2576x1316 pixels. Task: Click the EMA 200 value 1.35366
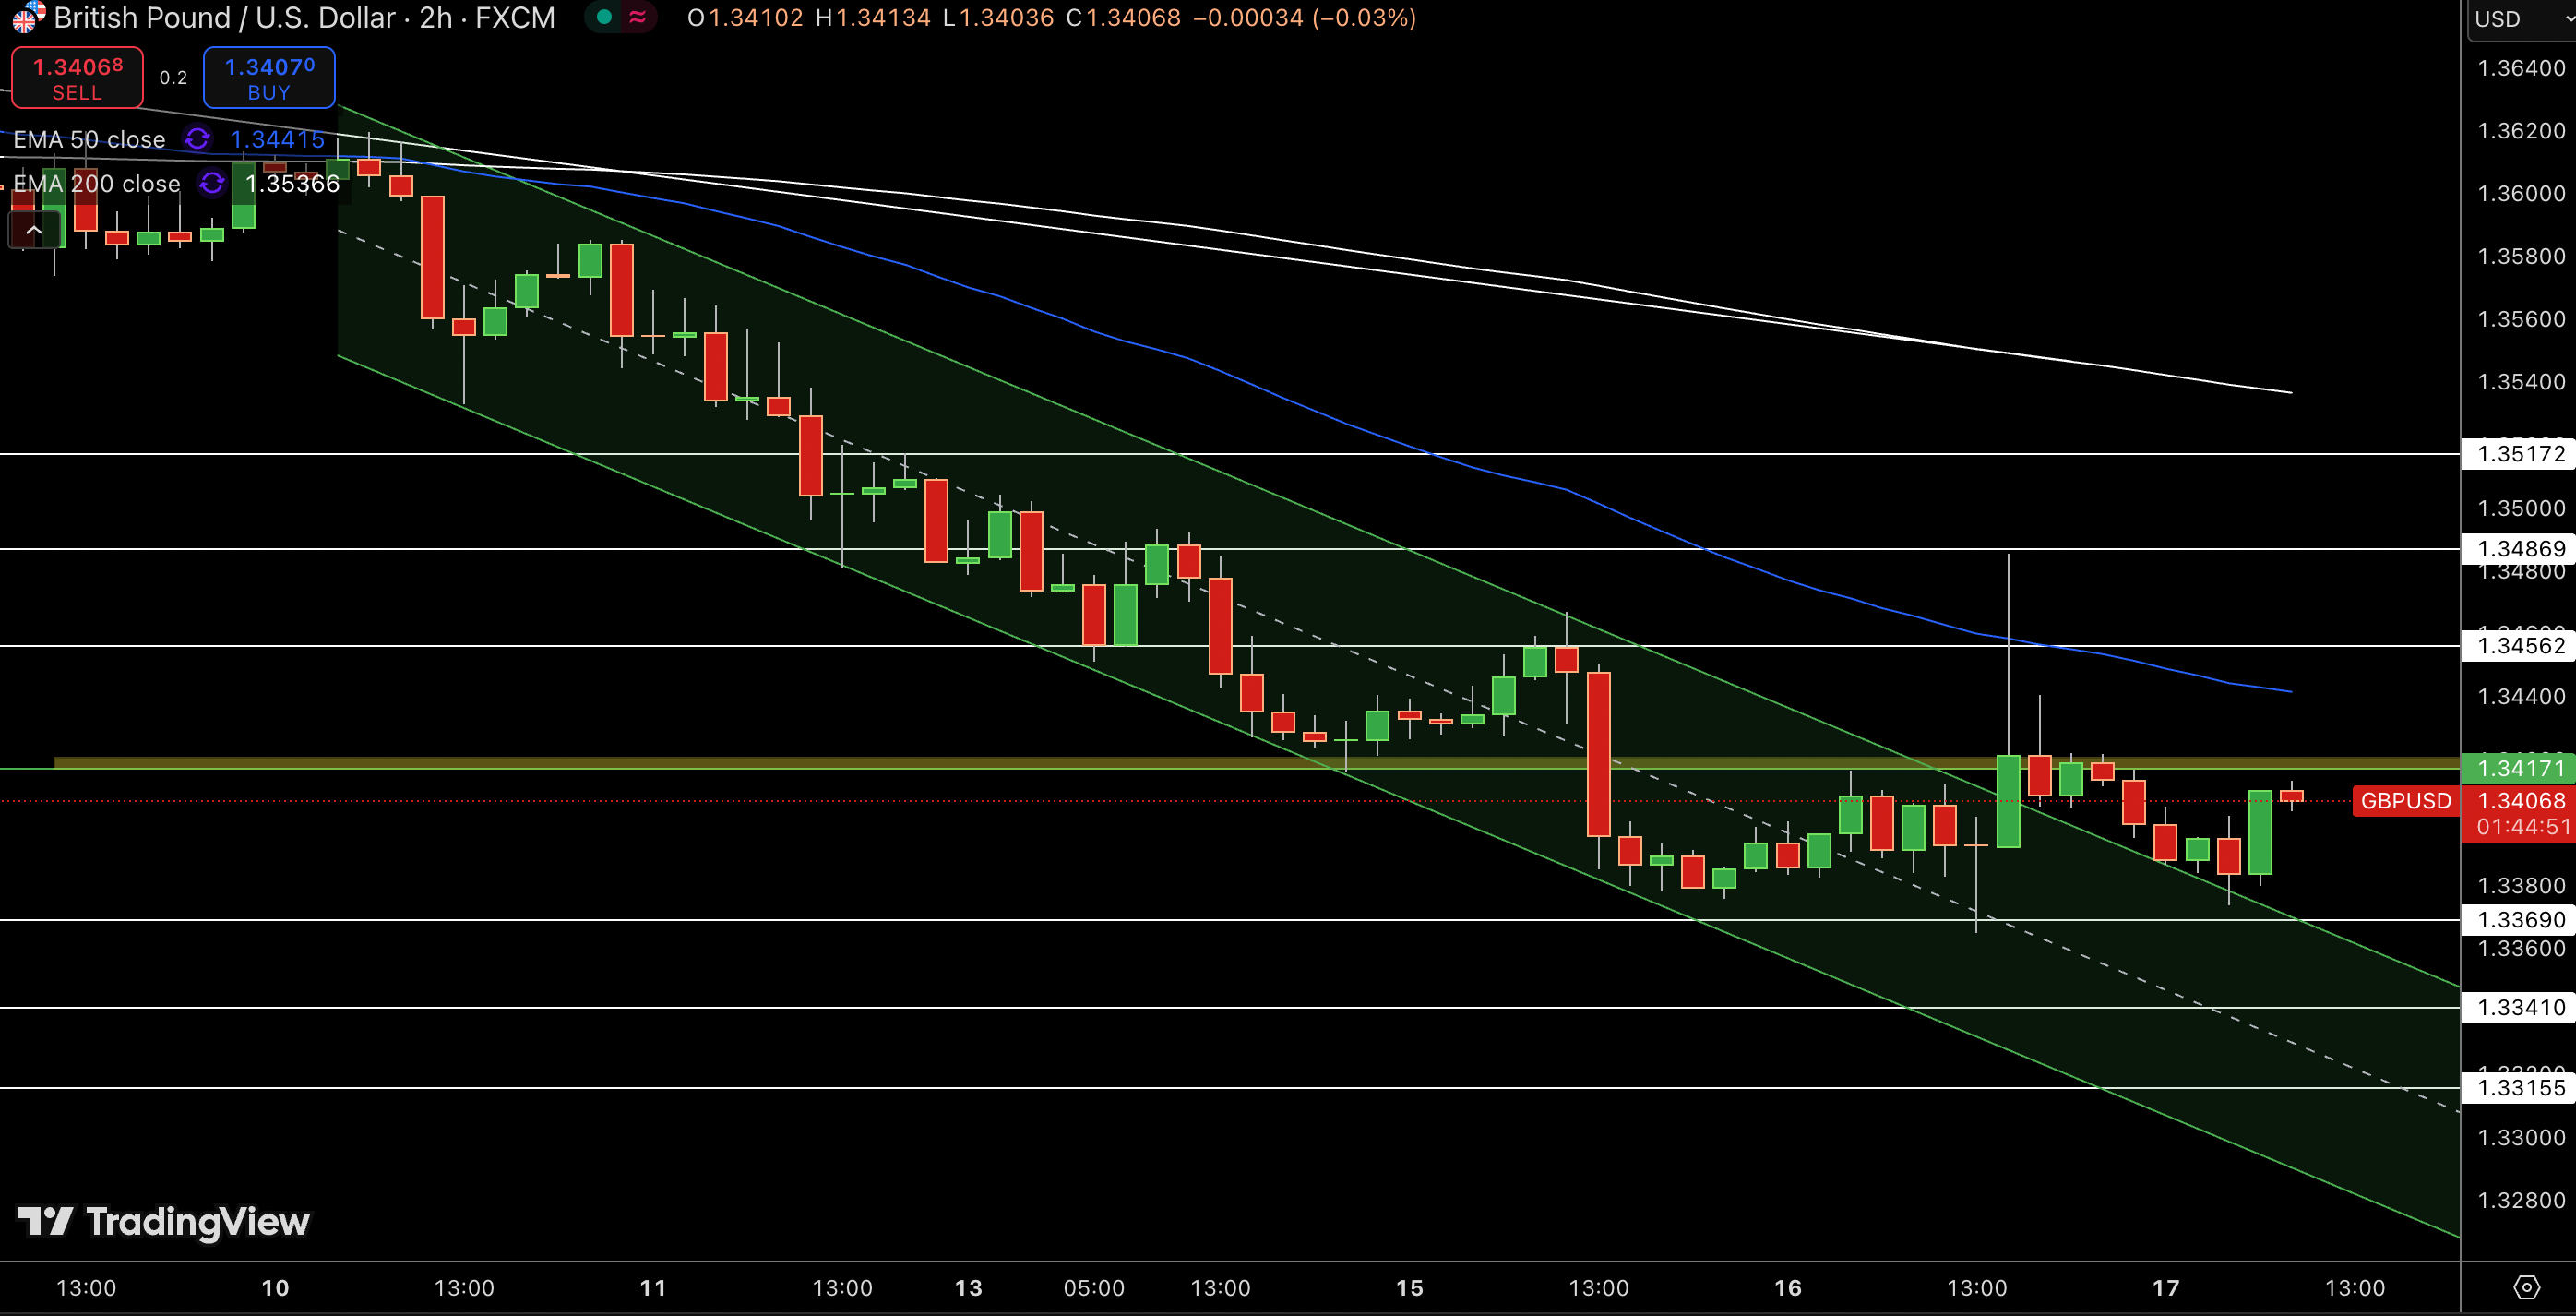coord(293,184)
